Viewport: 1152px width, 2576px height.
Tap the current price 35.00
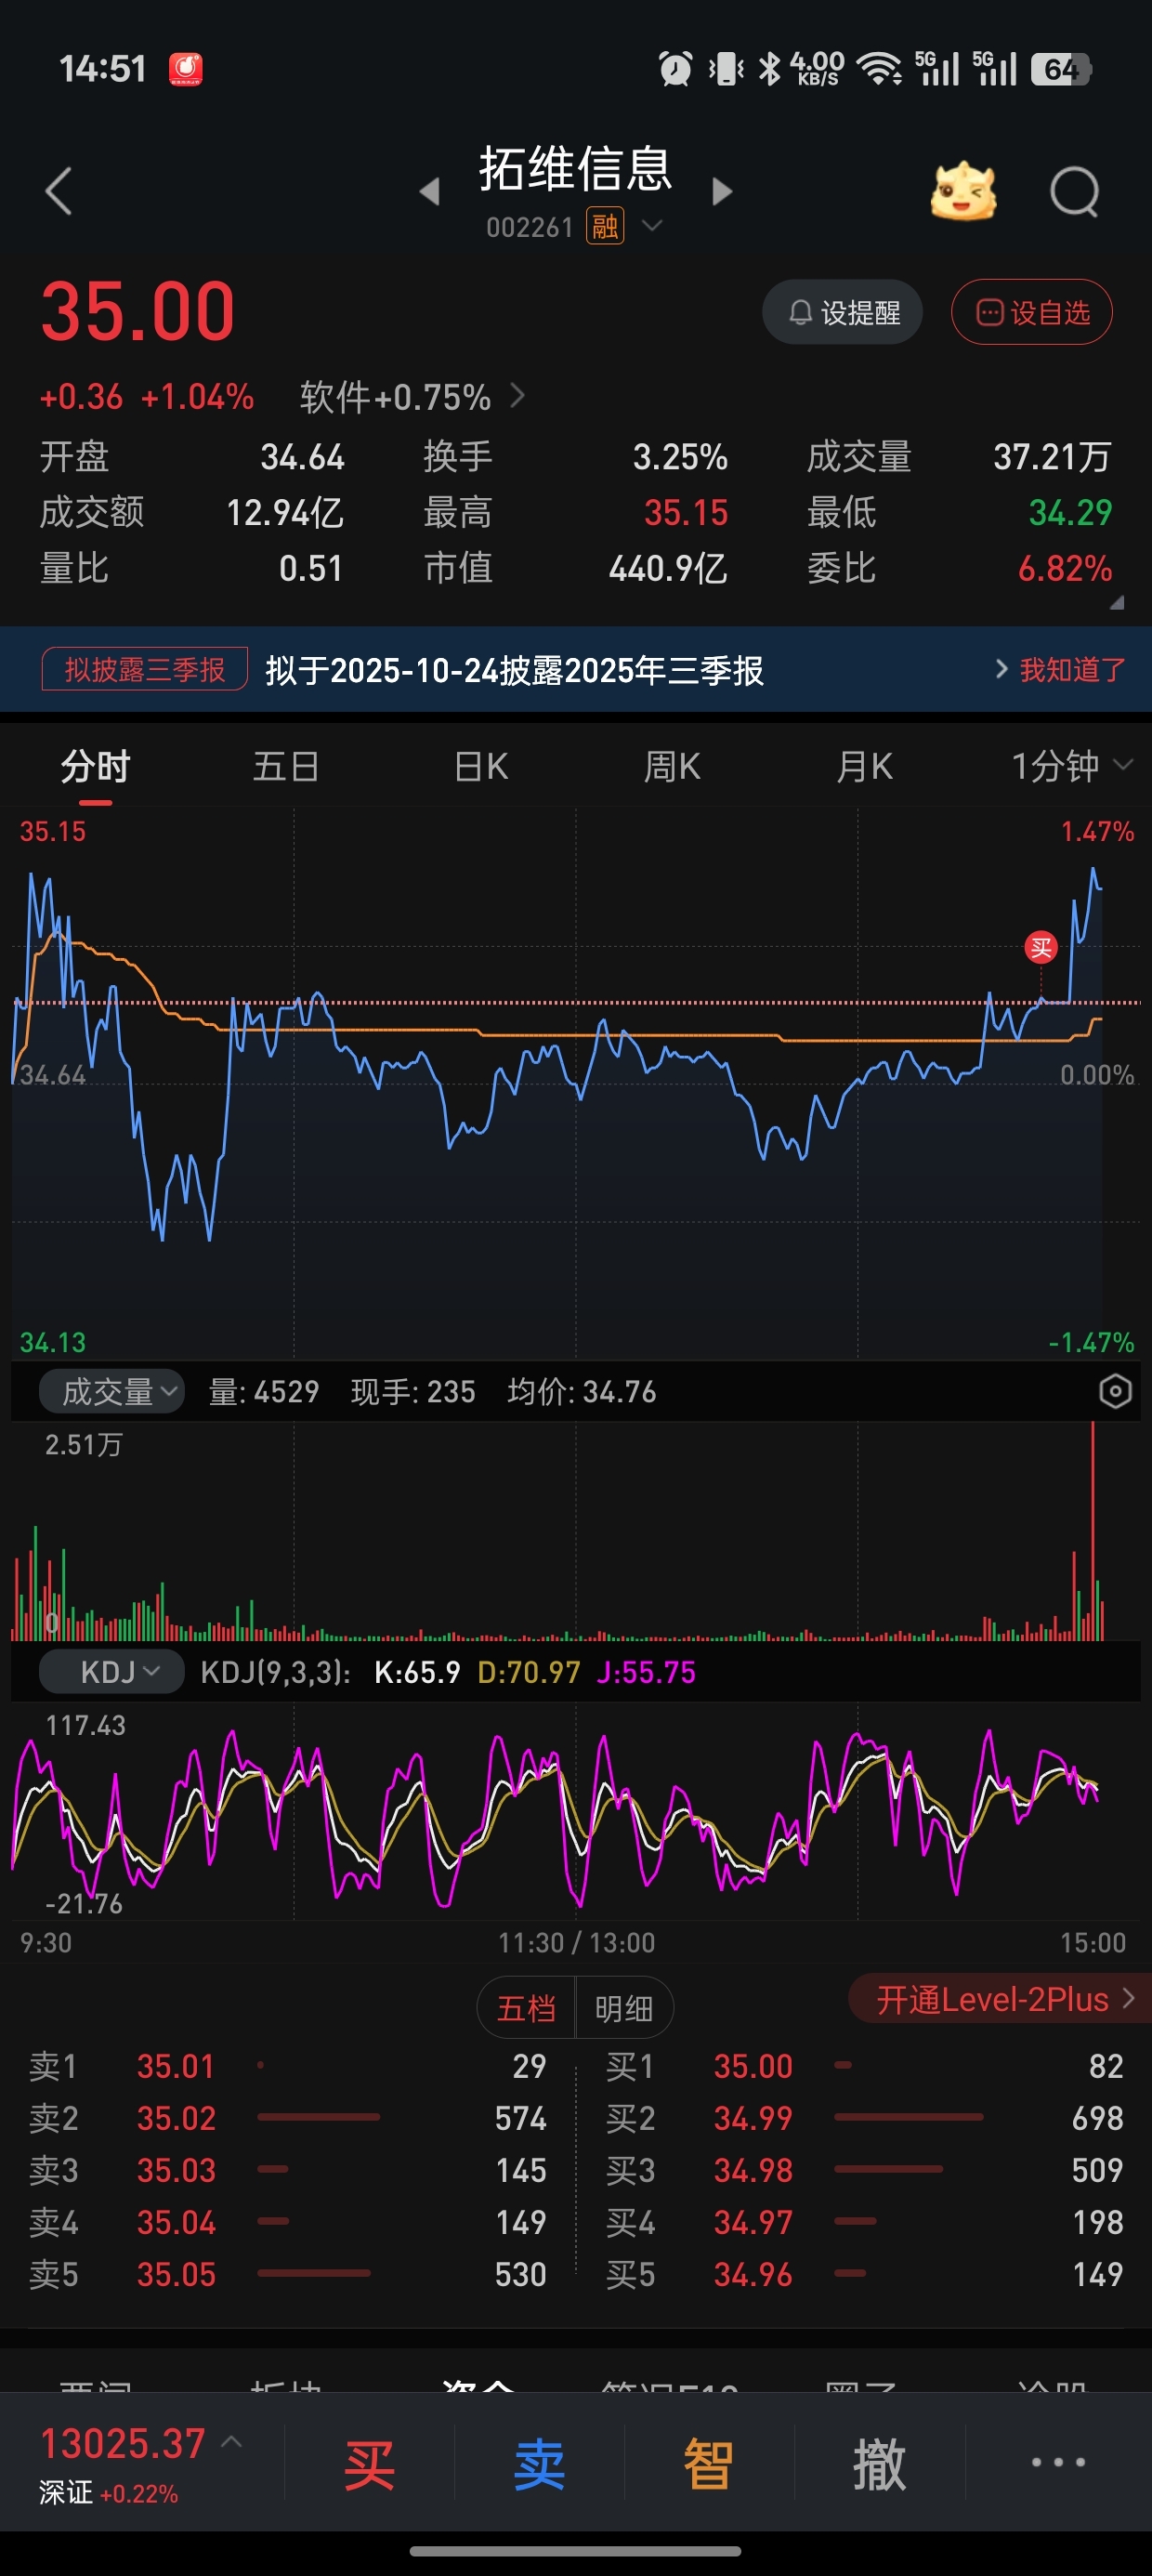[137, 311]
